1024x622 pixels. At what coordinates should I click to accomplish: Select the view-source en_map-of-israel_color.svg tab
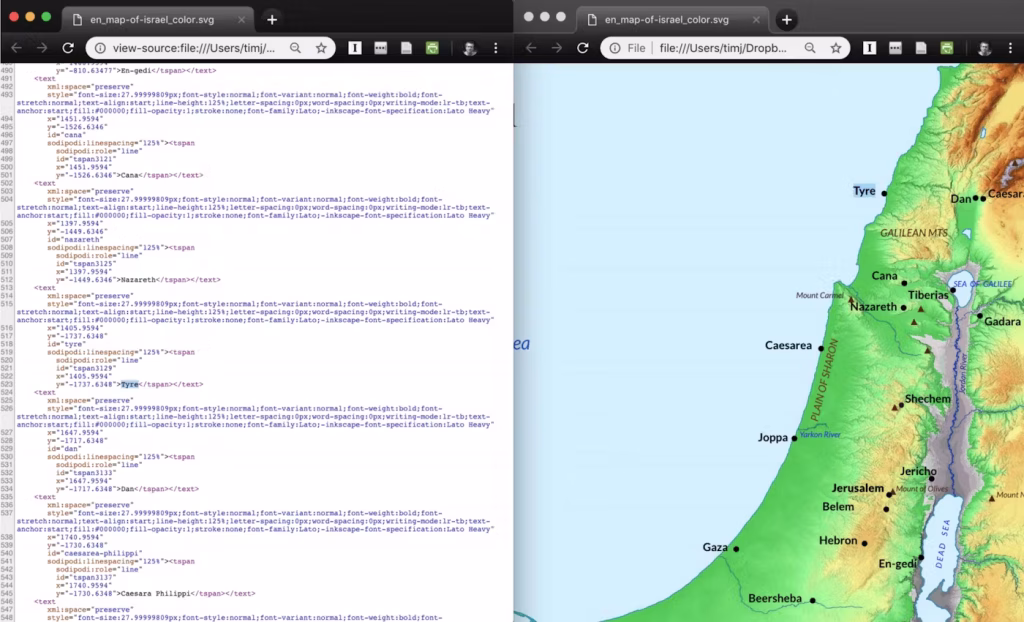[x=150, y=20]
